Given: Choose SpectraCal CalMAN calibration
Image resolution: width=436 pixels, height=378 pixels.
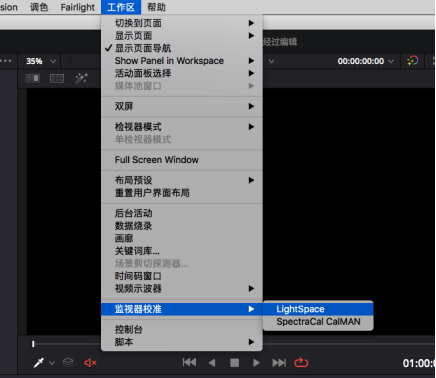Looking at the screenshot, I should click(318, 322).
